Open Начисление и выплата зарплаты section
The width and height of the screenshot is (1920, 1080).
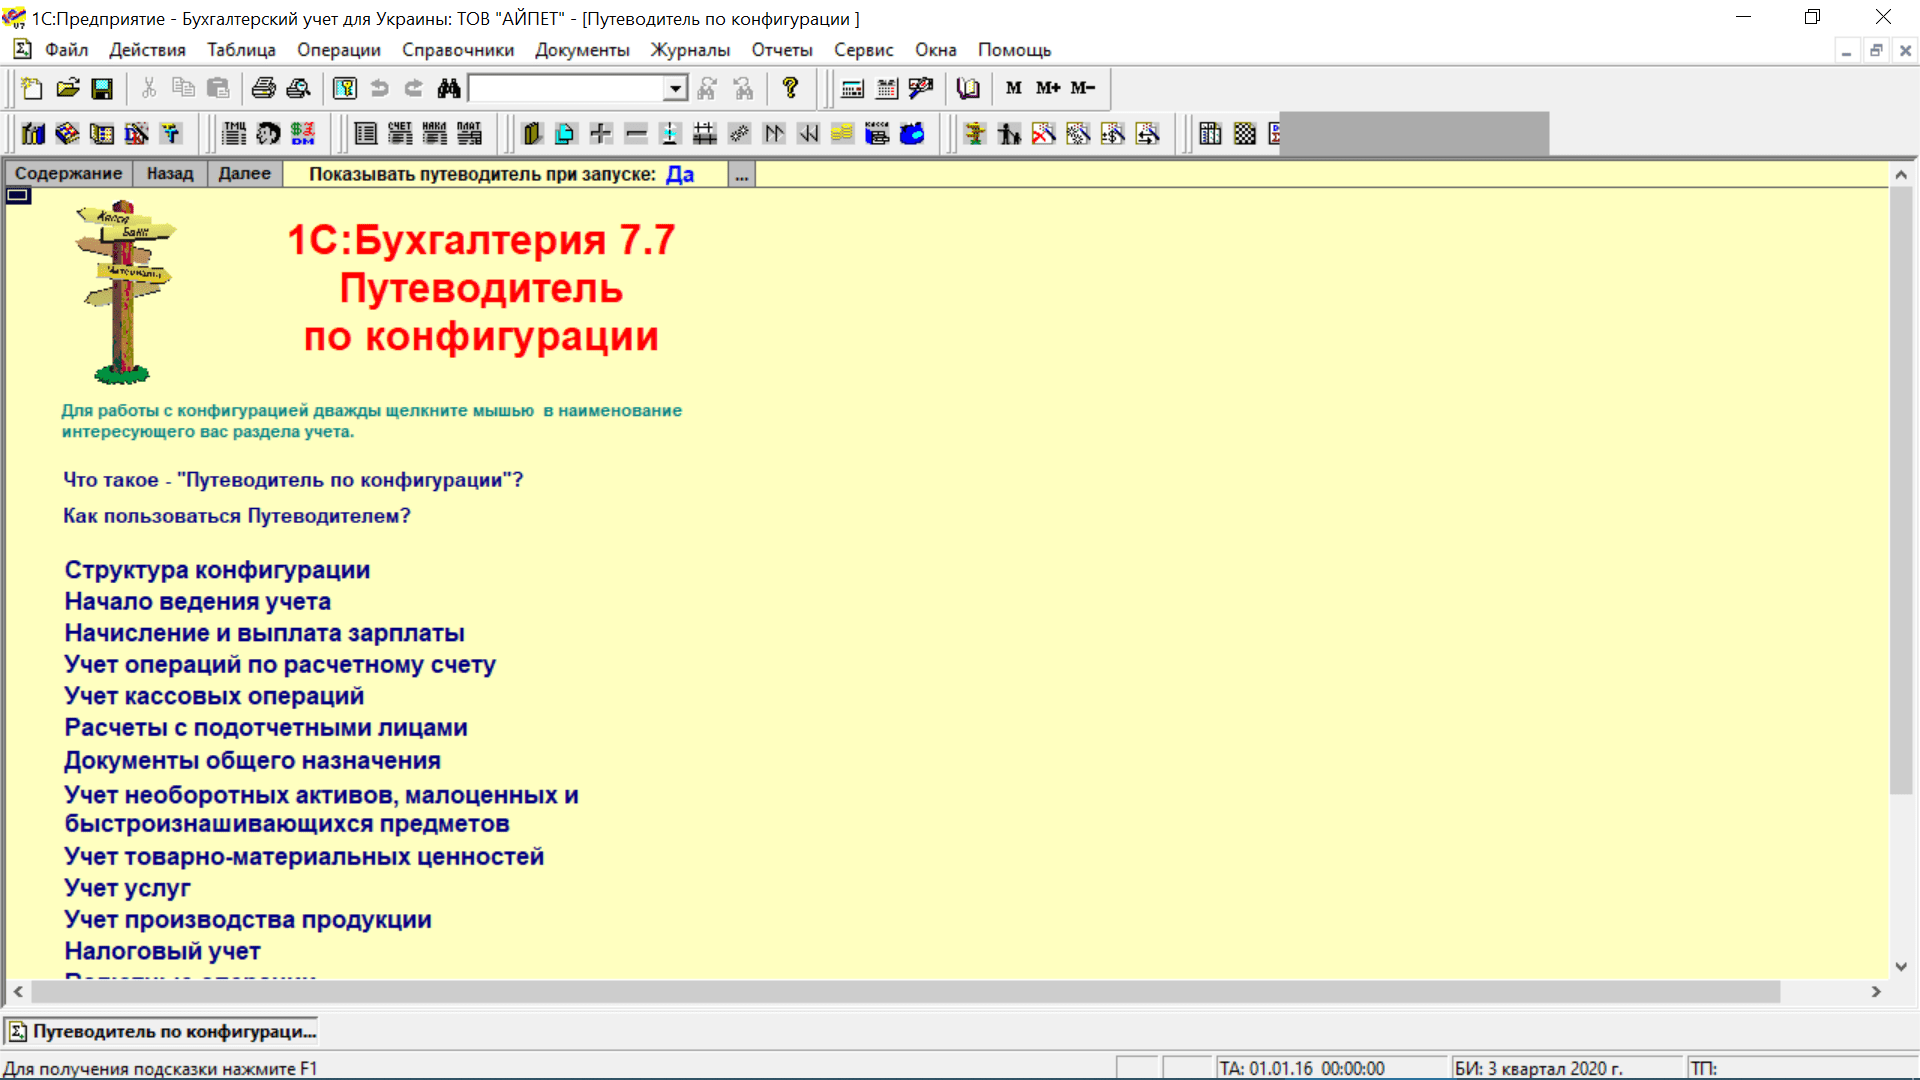click(x=264, y=633)
